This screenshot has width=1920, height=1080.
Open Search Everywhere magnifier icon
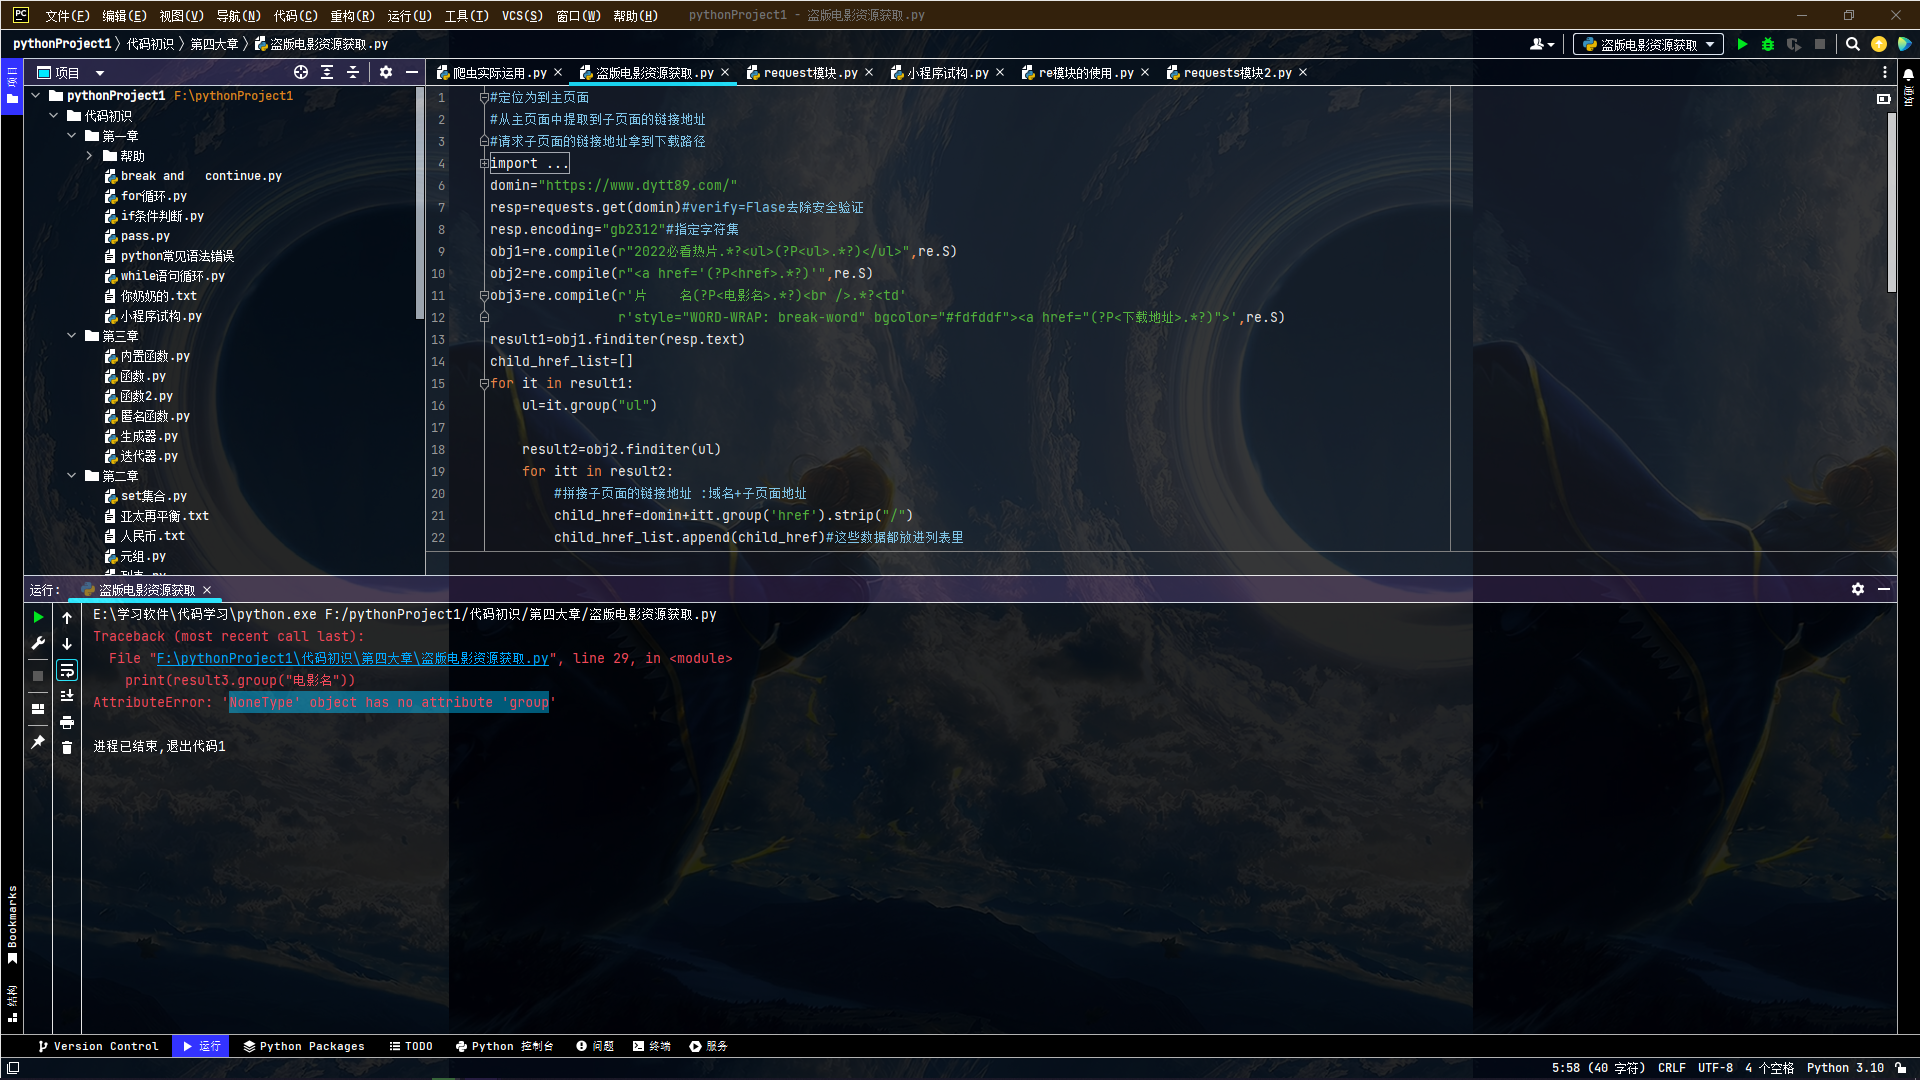1852,44
